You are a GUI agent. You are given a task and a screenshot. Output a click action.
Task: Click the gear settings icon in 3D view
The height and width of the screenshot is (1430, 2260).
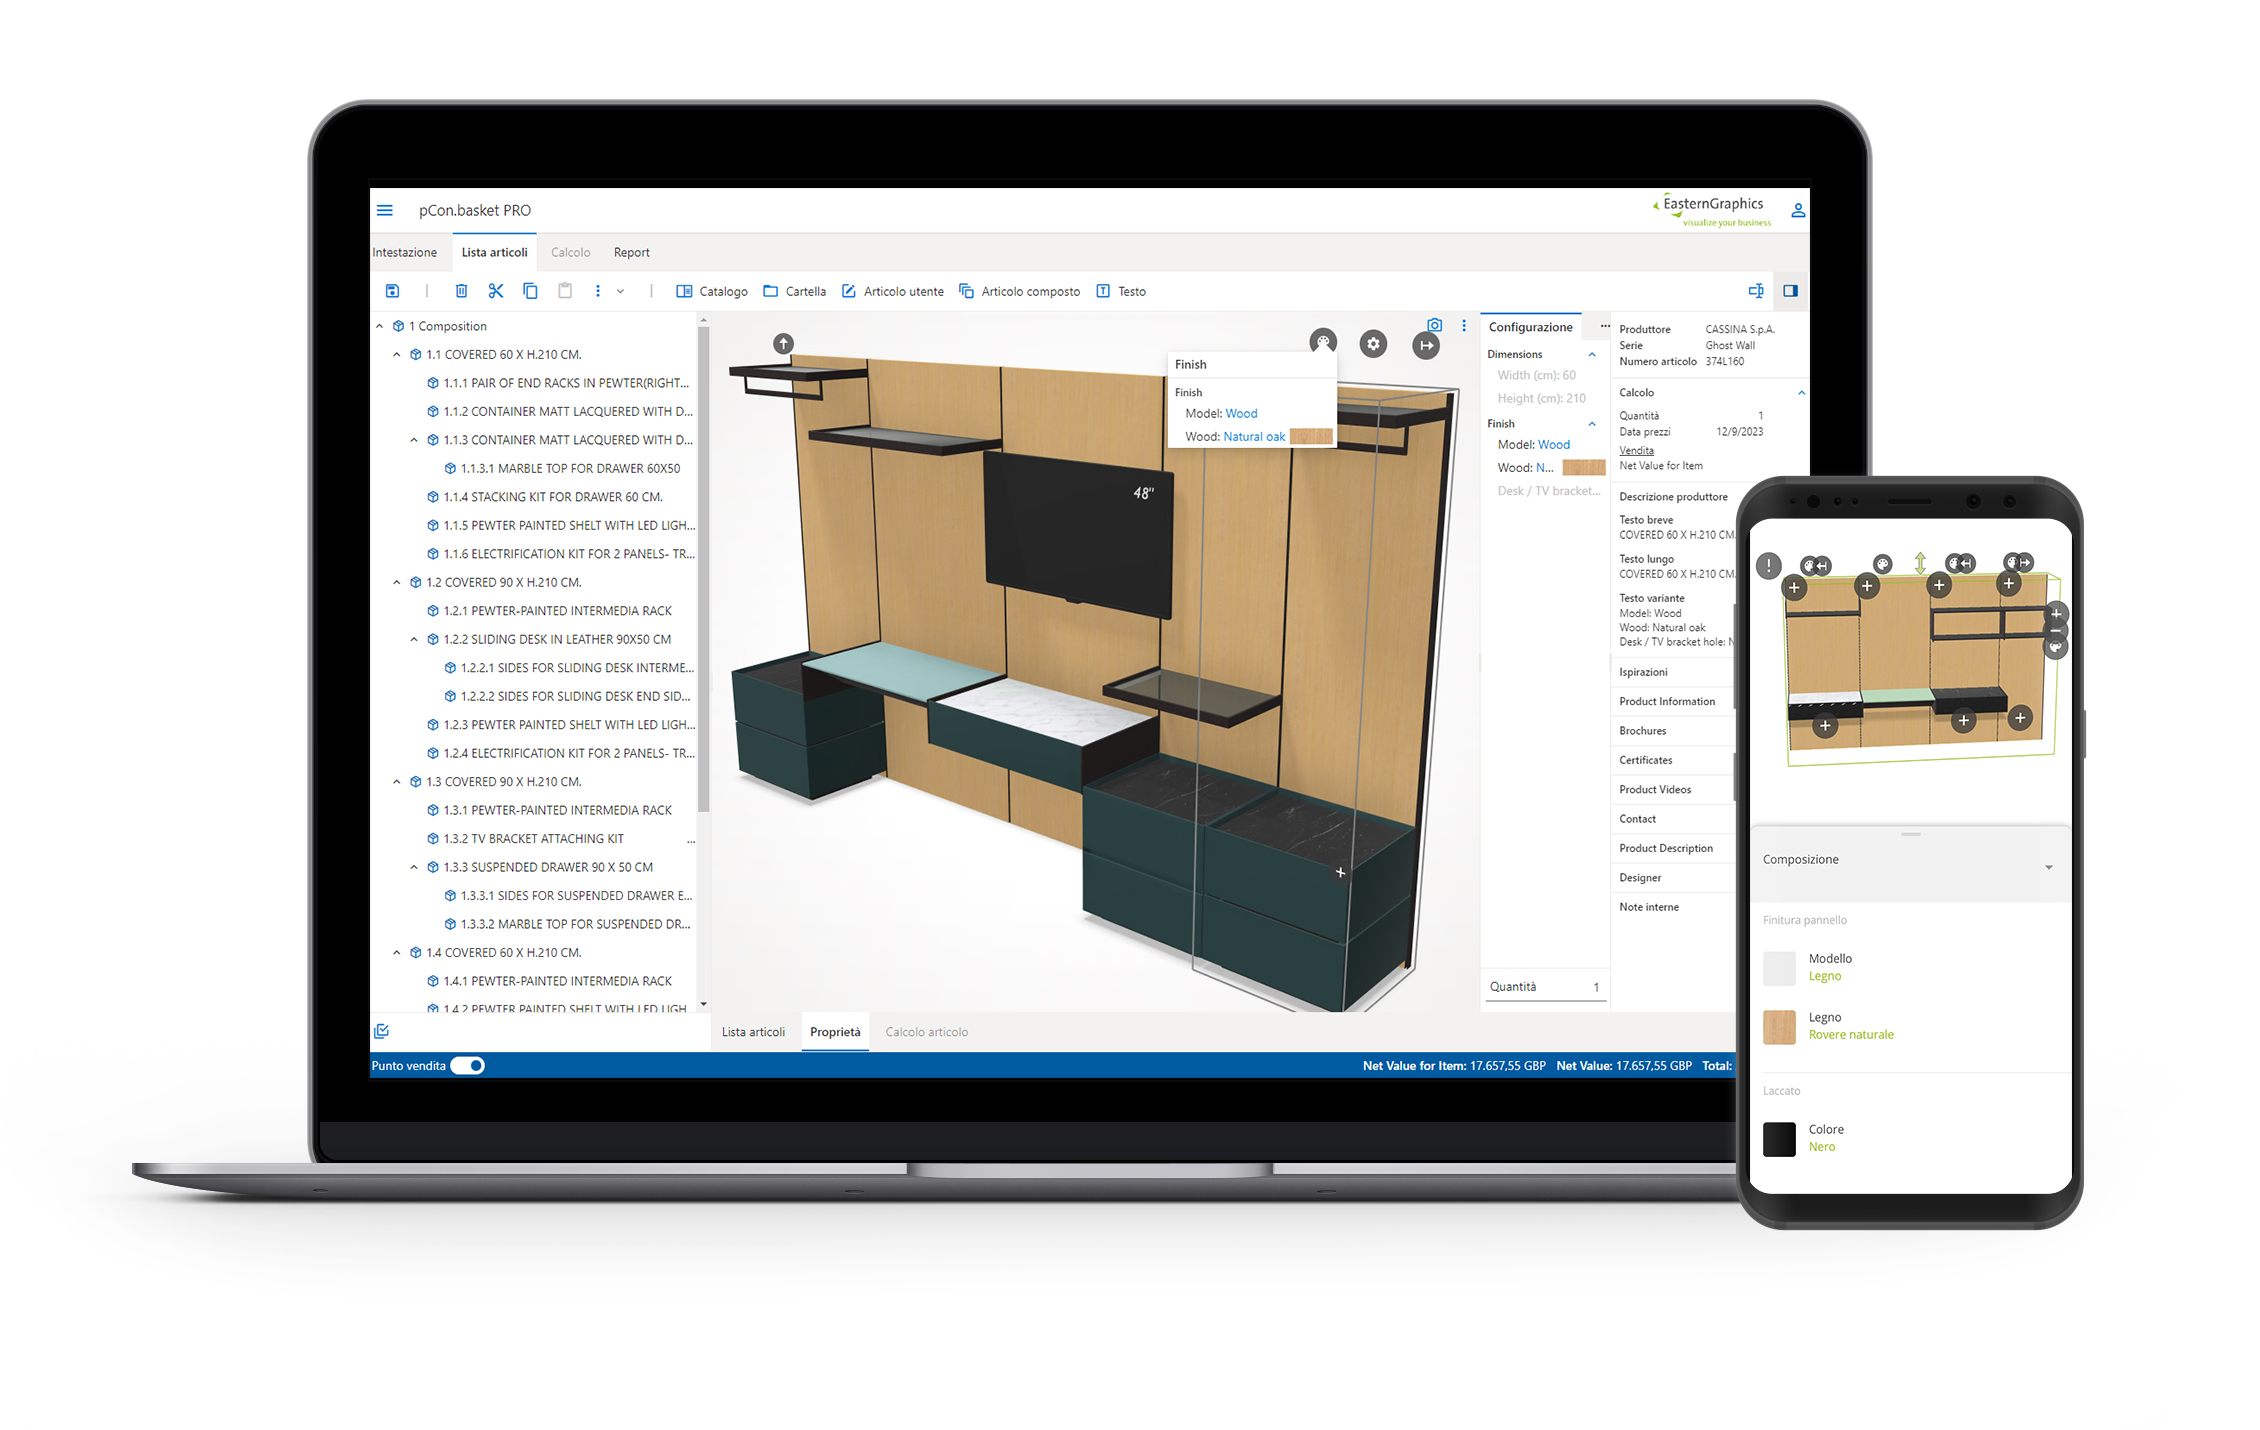[x=1373, y=344]
